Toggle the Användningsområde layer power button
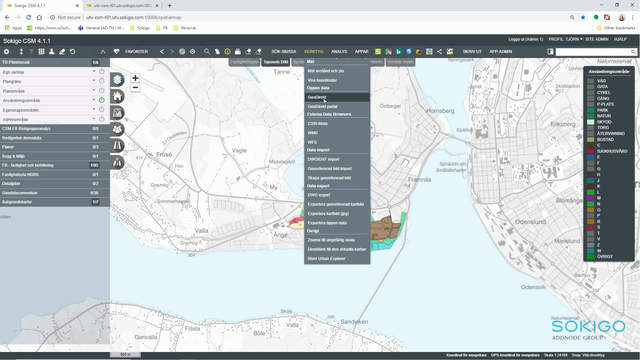This screenshot has height=360, width=640. (102, 100)
